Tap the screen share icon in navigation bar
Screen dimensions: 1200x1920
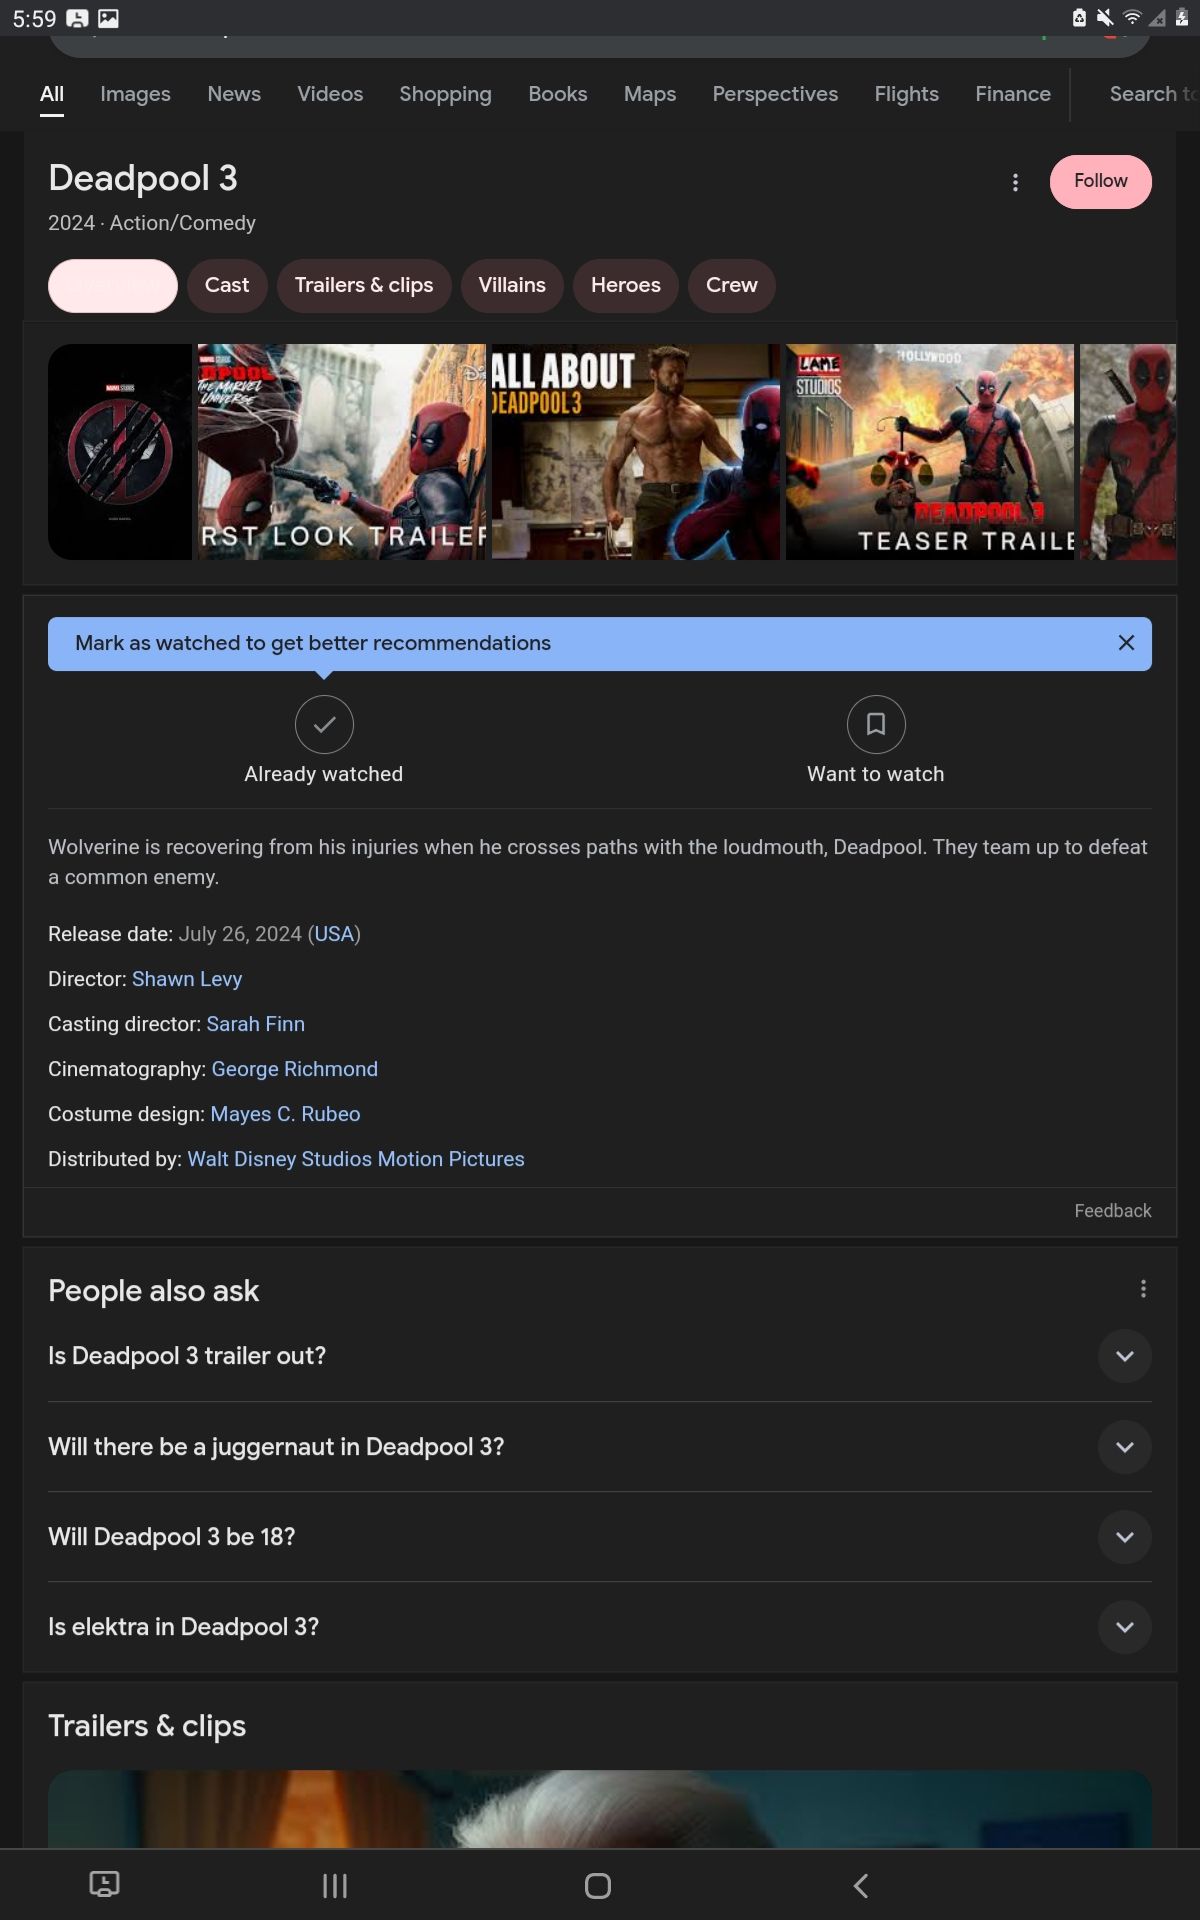(104, 1884)
